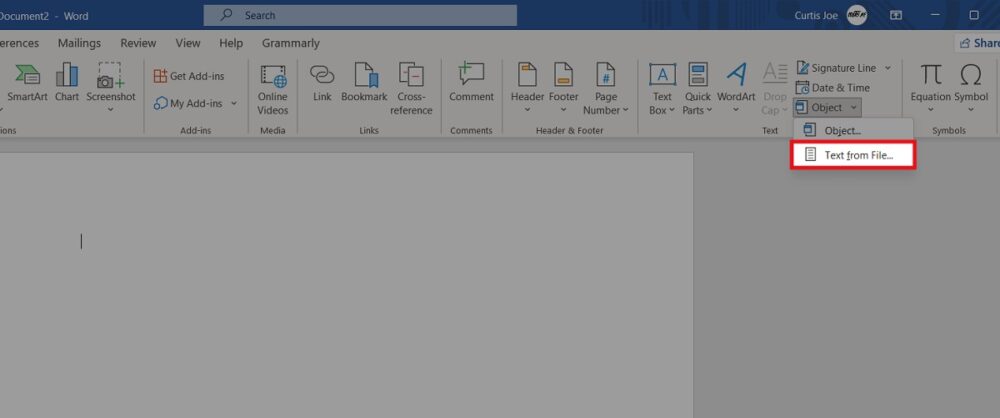Switch to the Mailings tab
This screenshot has height=418, width=1000.
(x=79, y=43)
